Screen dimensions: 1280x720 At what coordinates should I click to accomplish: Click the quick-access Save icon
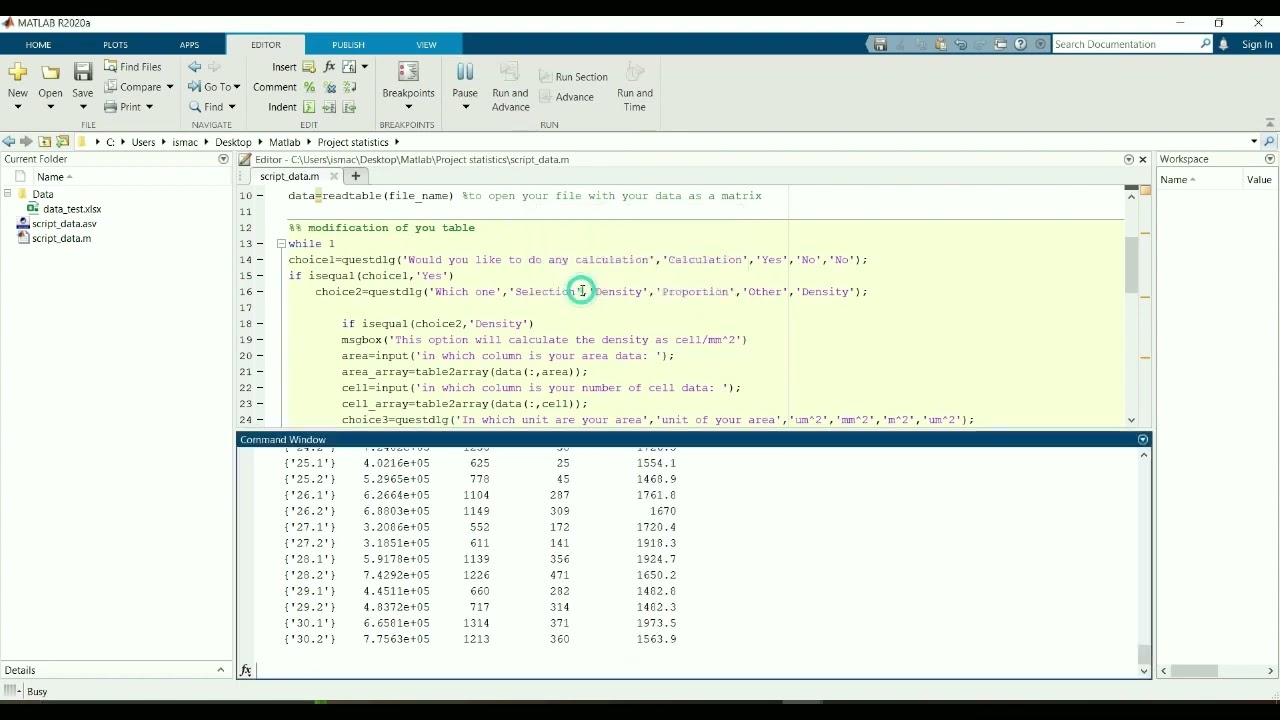click(x=880, y=44)
